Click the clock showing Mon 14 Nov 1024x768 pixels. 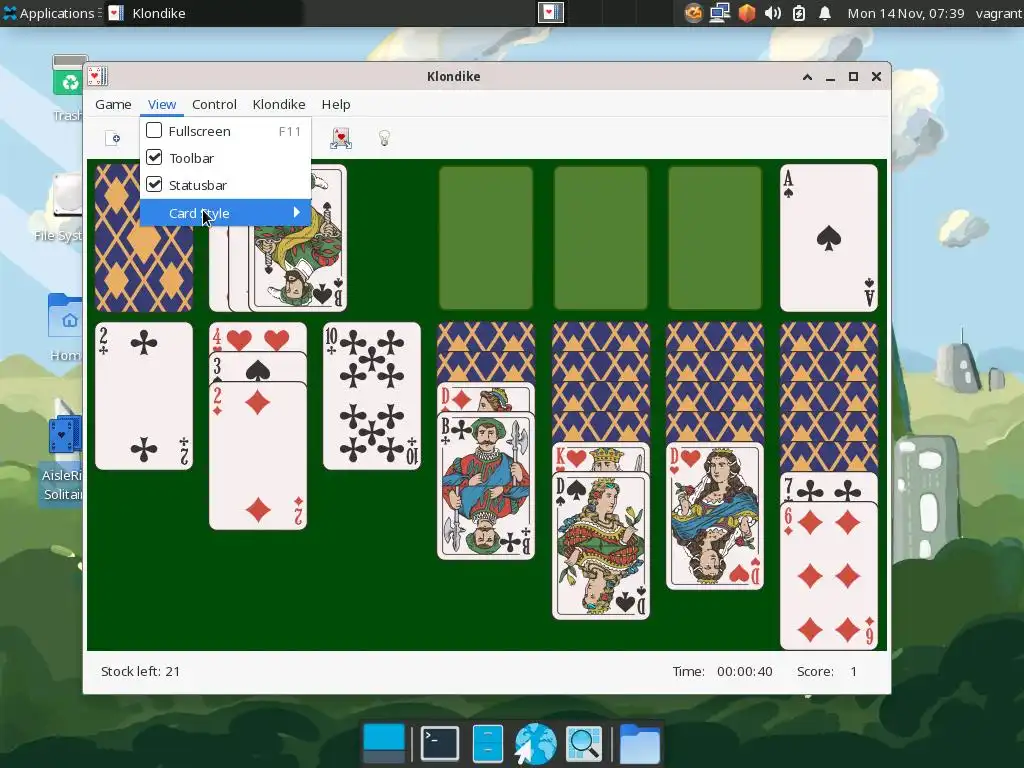click(905, 13)
